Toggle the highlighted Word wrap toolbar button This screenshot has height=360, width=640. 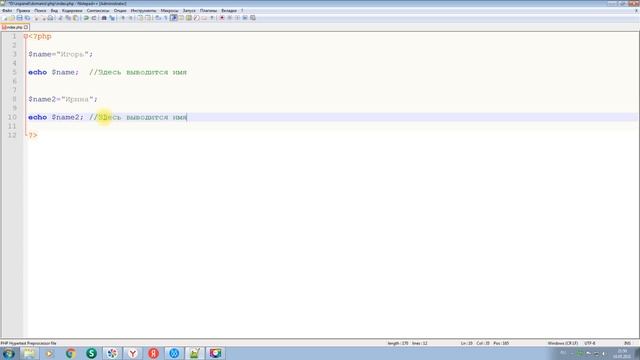coord(173,18)
